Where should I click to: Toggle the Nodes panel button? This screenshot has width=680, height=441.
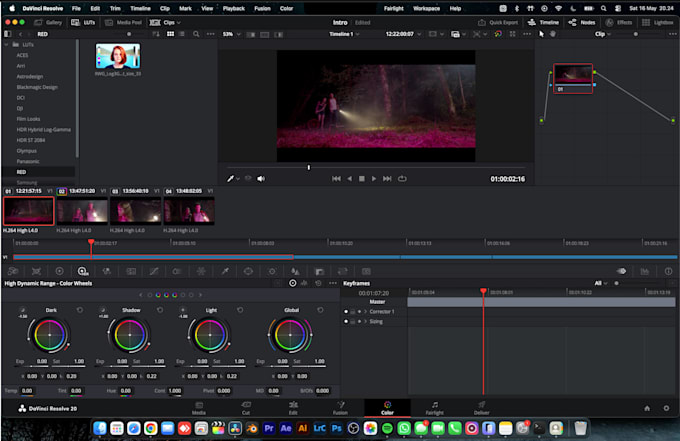[x=582, y=23]
